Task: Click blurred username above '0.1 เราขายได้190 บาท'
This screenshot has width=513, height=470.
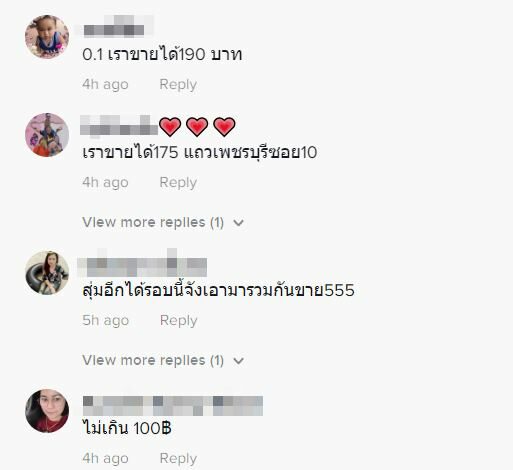Action: [x=114, y=26]
